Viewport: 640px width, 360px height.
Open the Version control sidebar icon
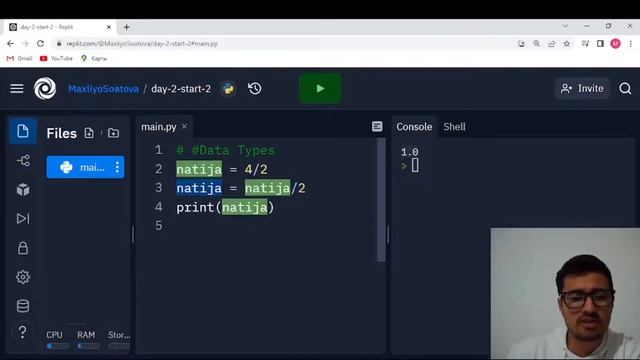tap(23, 160)
